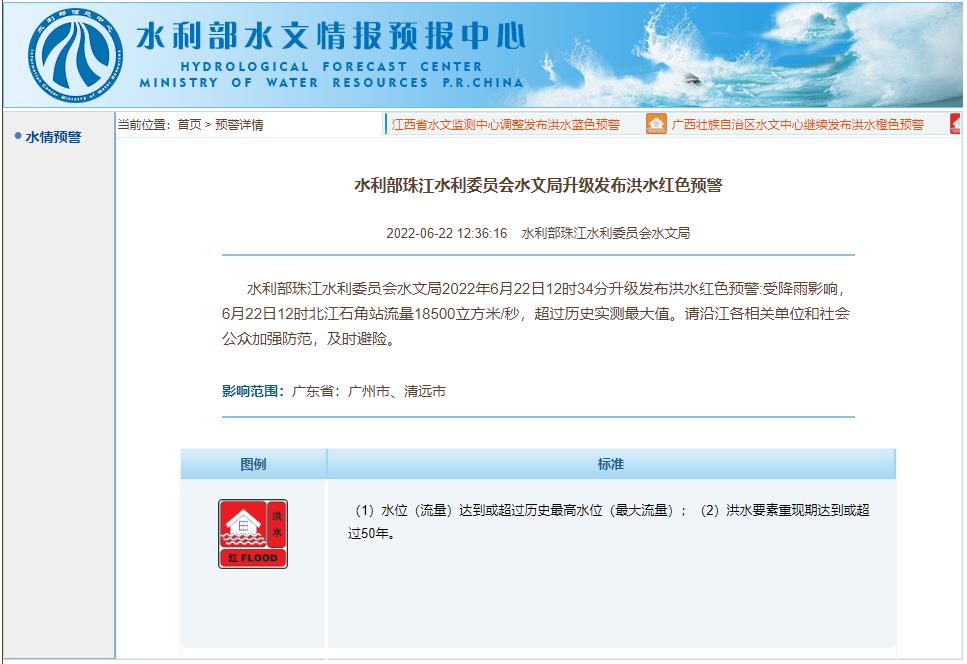Click the 水利部水文情报预报中心 banner title
This screenshot has width=967, height=664.
click(331, 36)
